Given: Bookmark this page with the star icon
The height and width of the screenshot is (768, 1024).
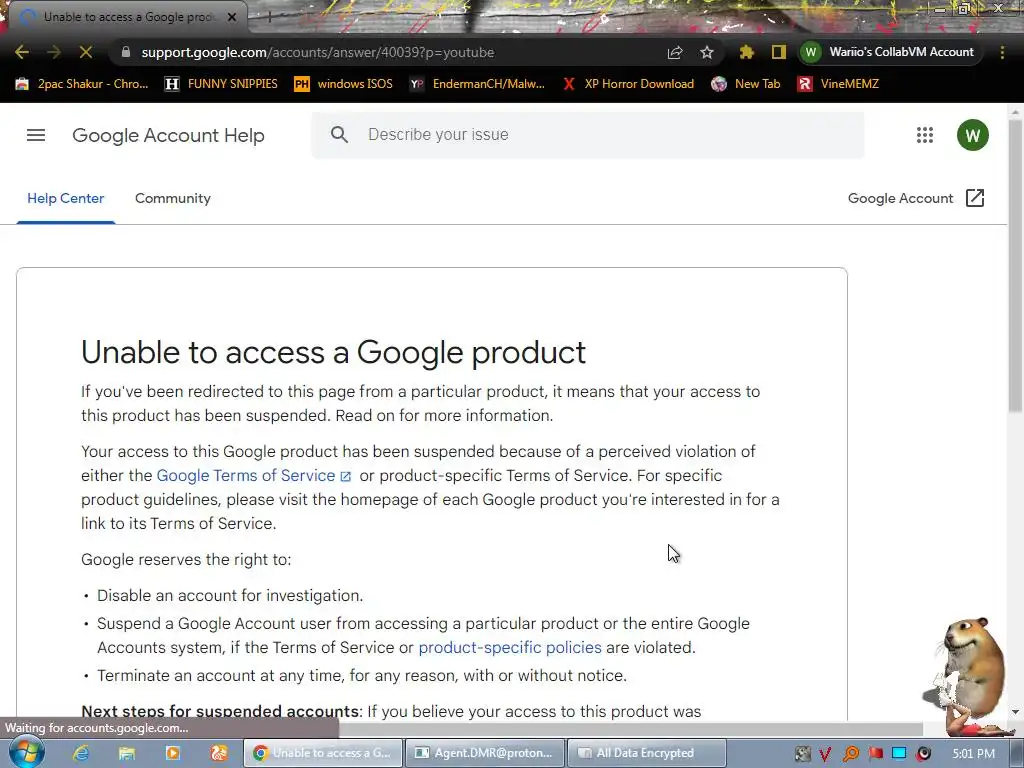Looking at the screenshot, I should 707,52.
